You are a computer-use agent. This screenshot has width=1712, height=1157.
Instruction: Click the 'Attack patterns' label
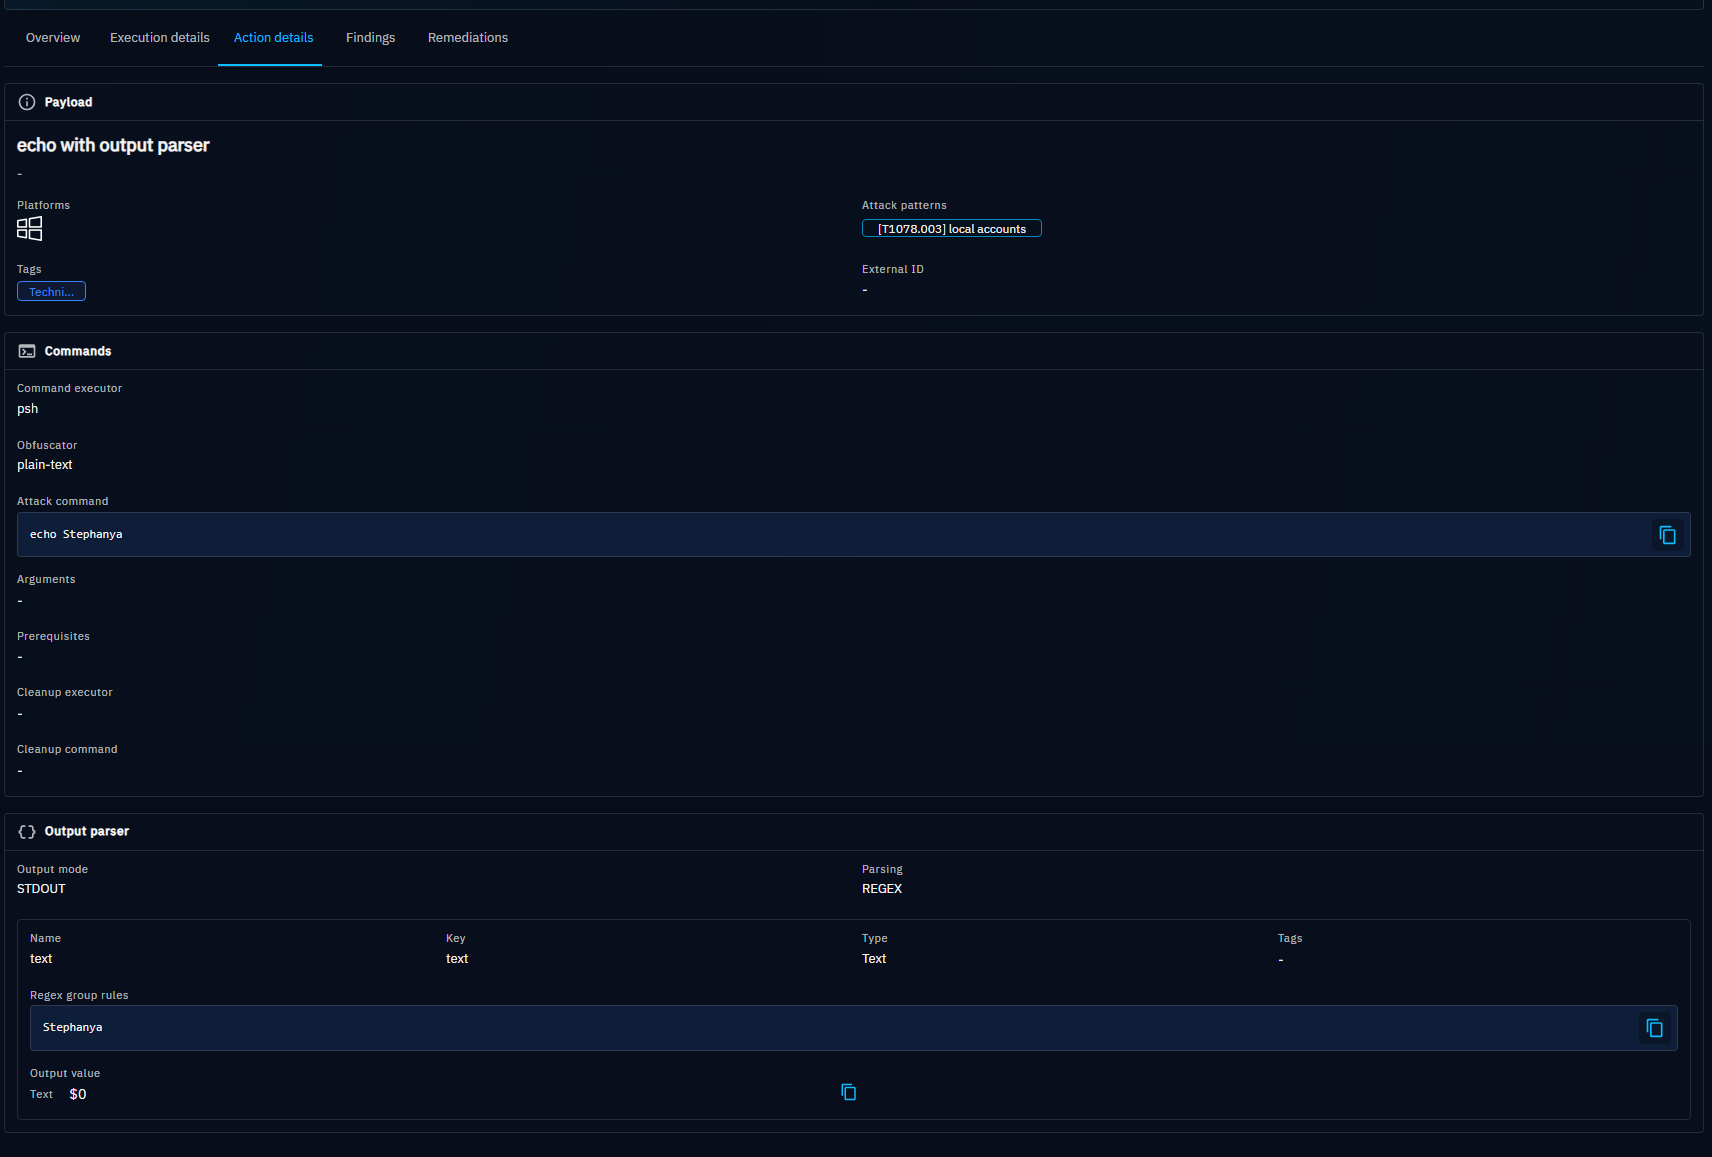(904, 206)
